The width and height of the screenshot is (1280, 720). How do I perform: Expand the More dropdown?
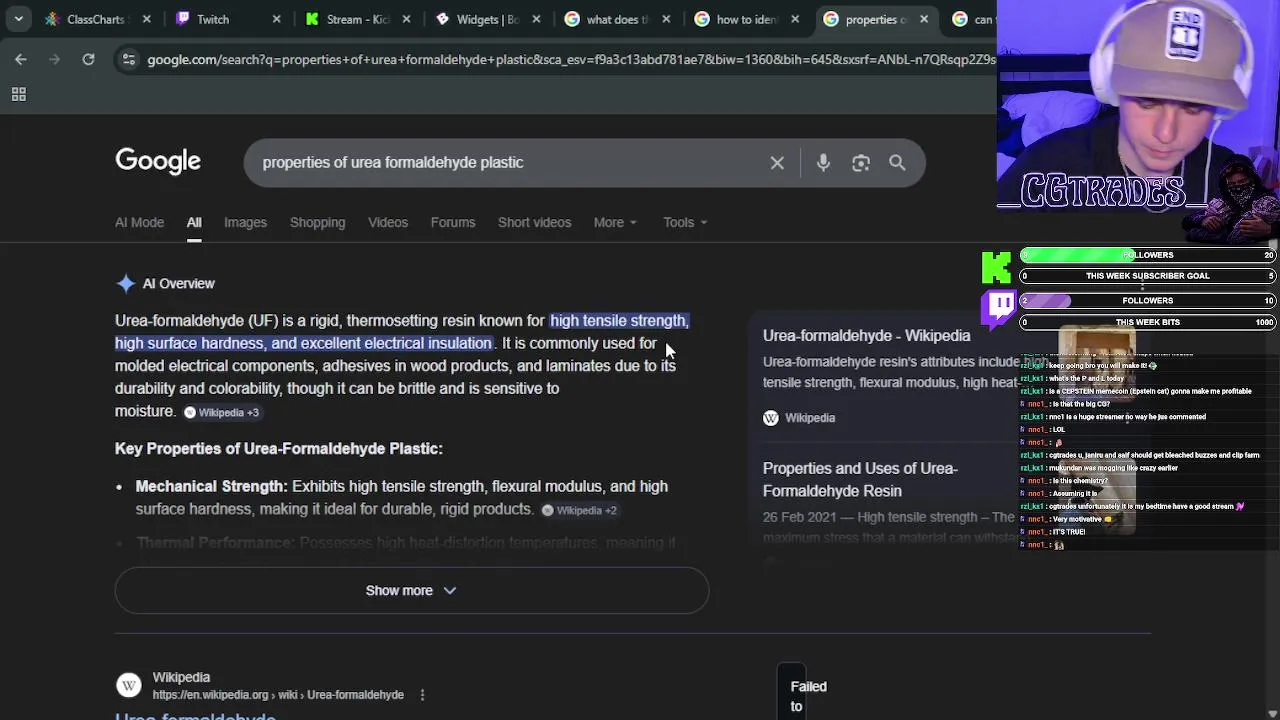[x=615, y=222]
